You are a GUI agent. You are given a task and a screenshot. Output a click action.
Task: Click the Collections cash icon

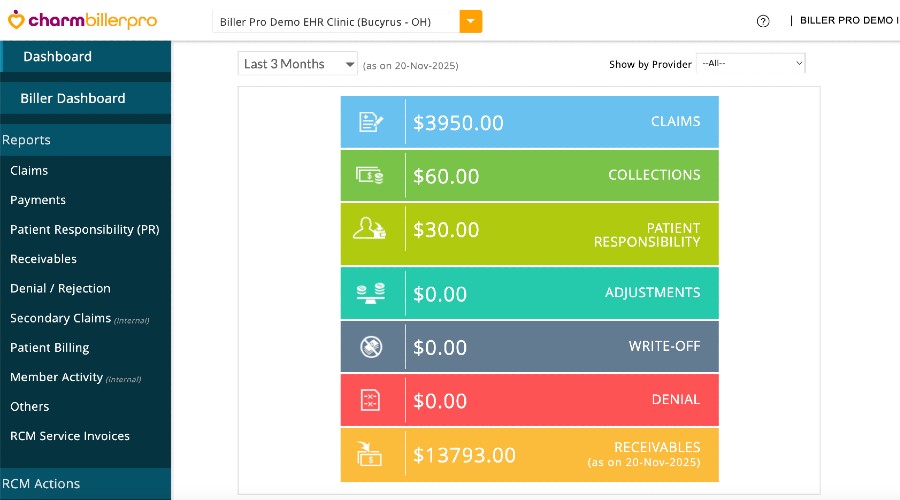[371, 176]
